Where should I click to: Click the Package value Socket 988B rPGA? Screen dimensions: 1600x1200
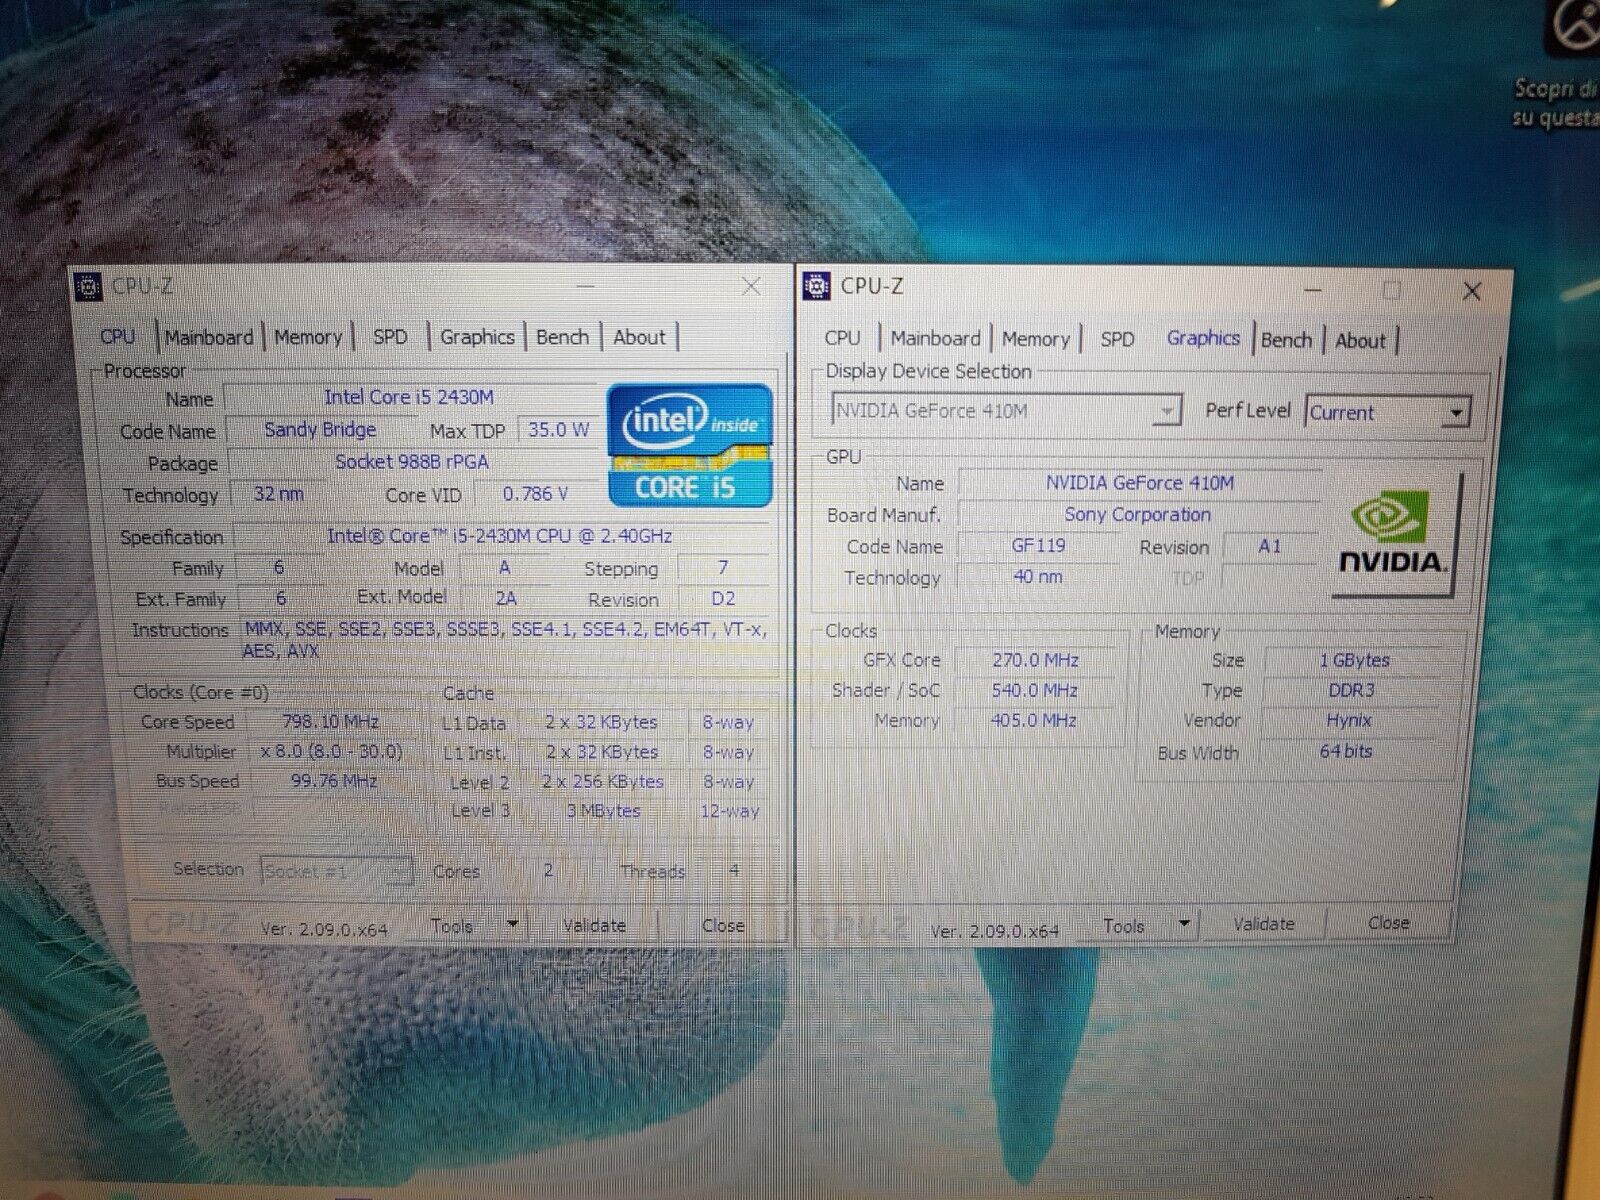coord(412,462)
